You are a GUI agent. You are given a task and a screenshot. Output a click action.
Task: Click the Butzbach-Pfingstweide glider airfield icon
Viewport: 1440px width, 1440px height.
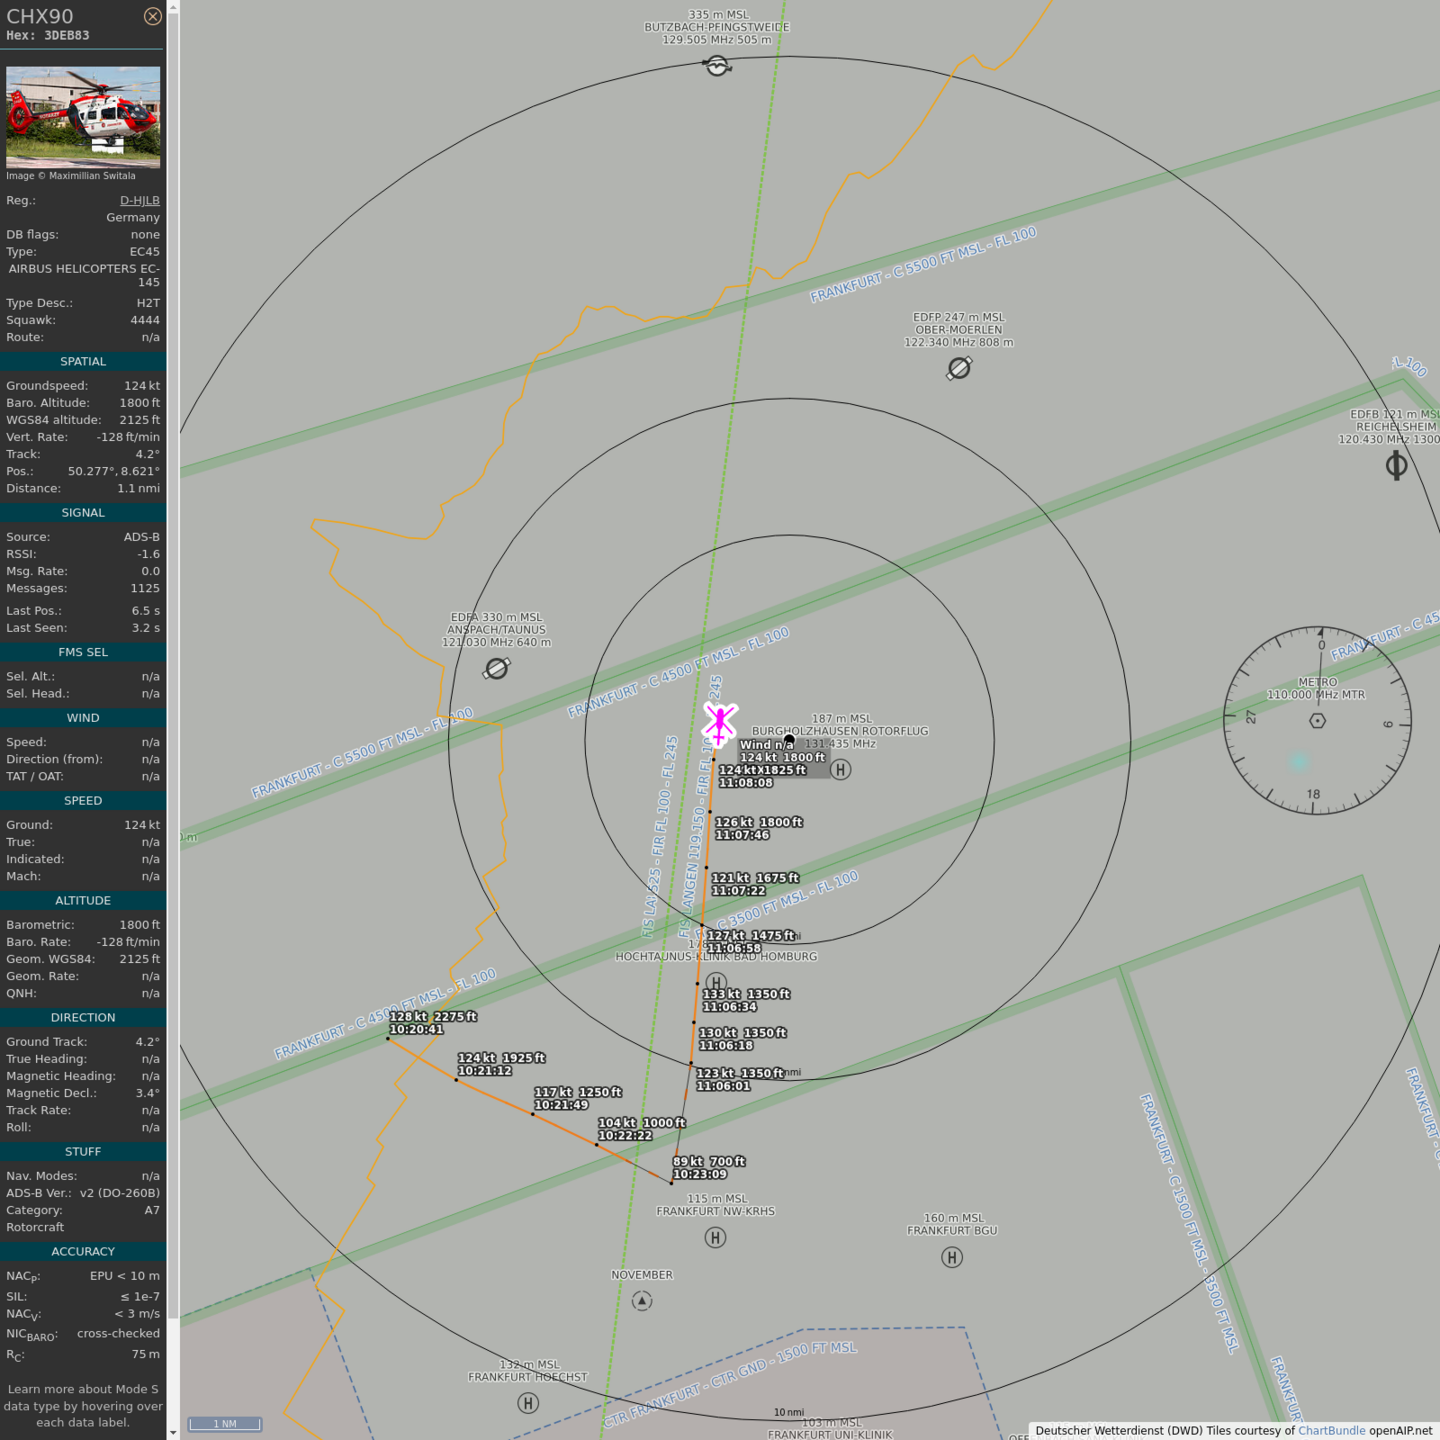[x=717, y=66]
